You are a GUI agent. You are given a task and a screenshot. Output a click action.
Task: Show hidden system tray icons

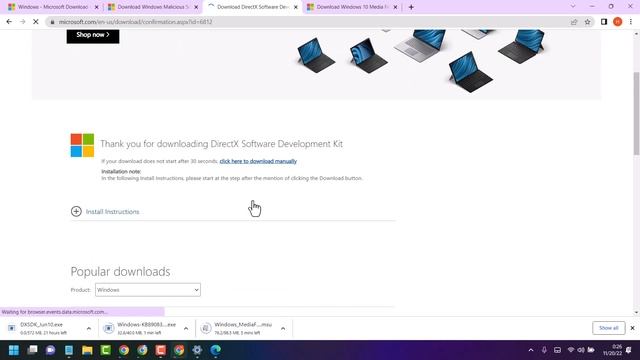pyautogui.click(x=531, y=350)
